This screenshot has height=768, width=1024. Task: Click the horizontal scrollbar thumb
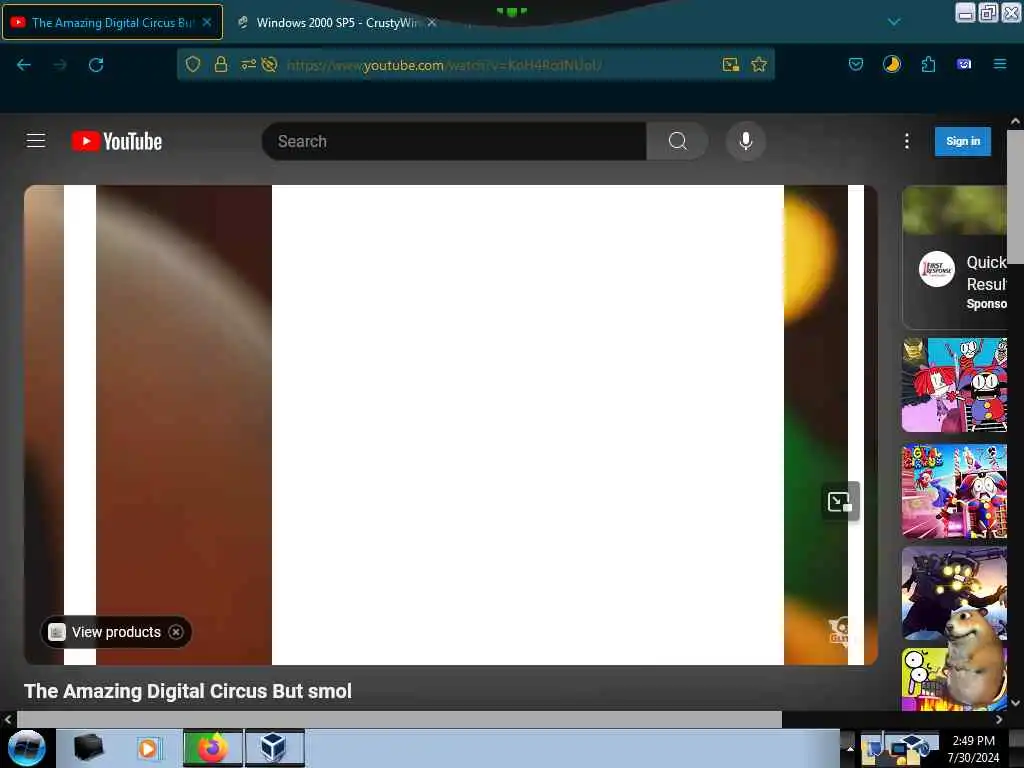tap(399, 720)
